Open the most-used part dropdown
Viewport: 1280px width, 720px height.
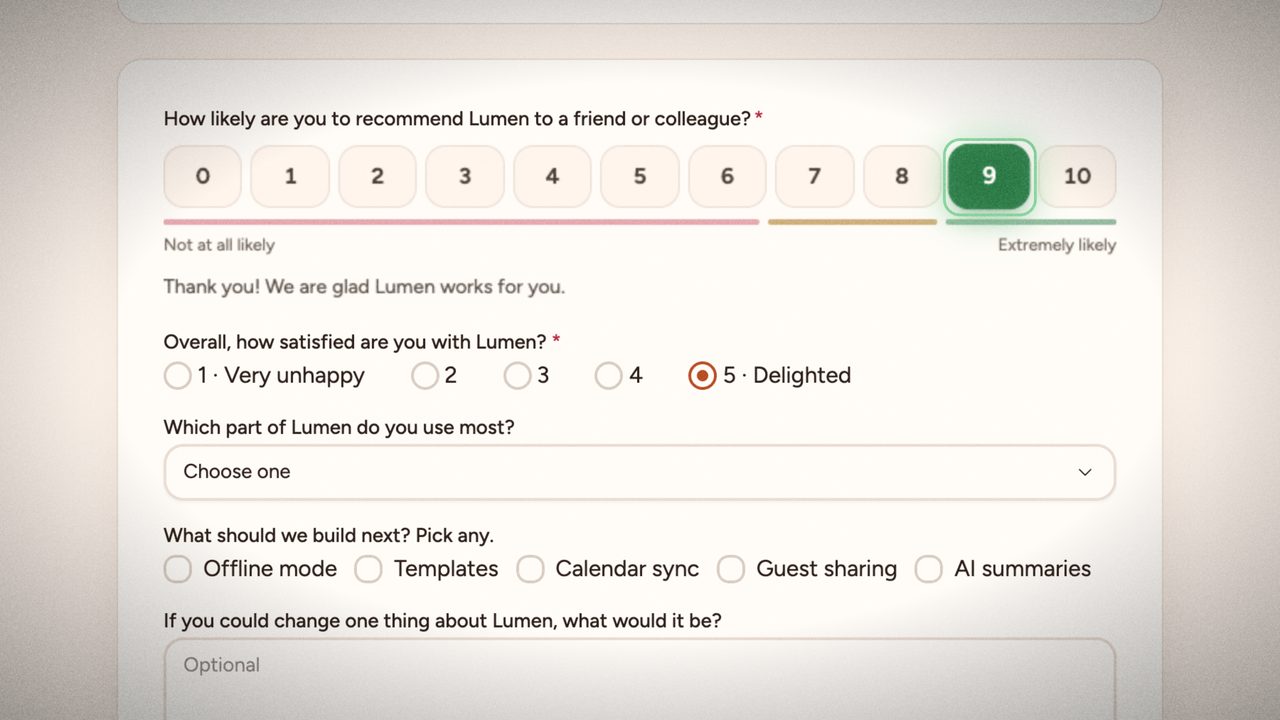640,472
